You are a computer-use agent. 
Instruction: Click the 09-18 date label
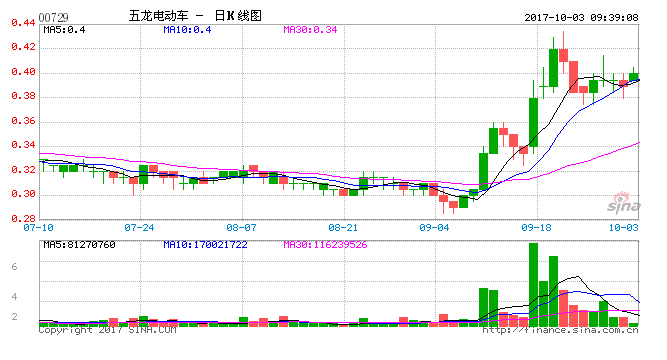click(536, 228)
